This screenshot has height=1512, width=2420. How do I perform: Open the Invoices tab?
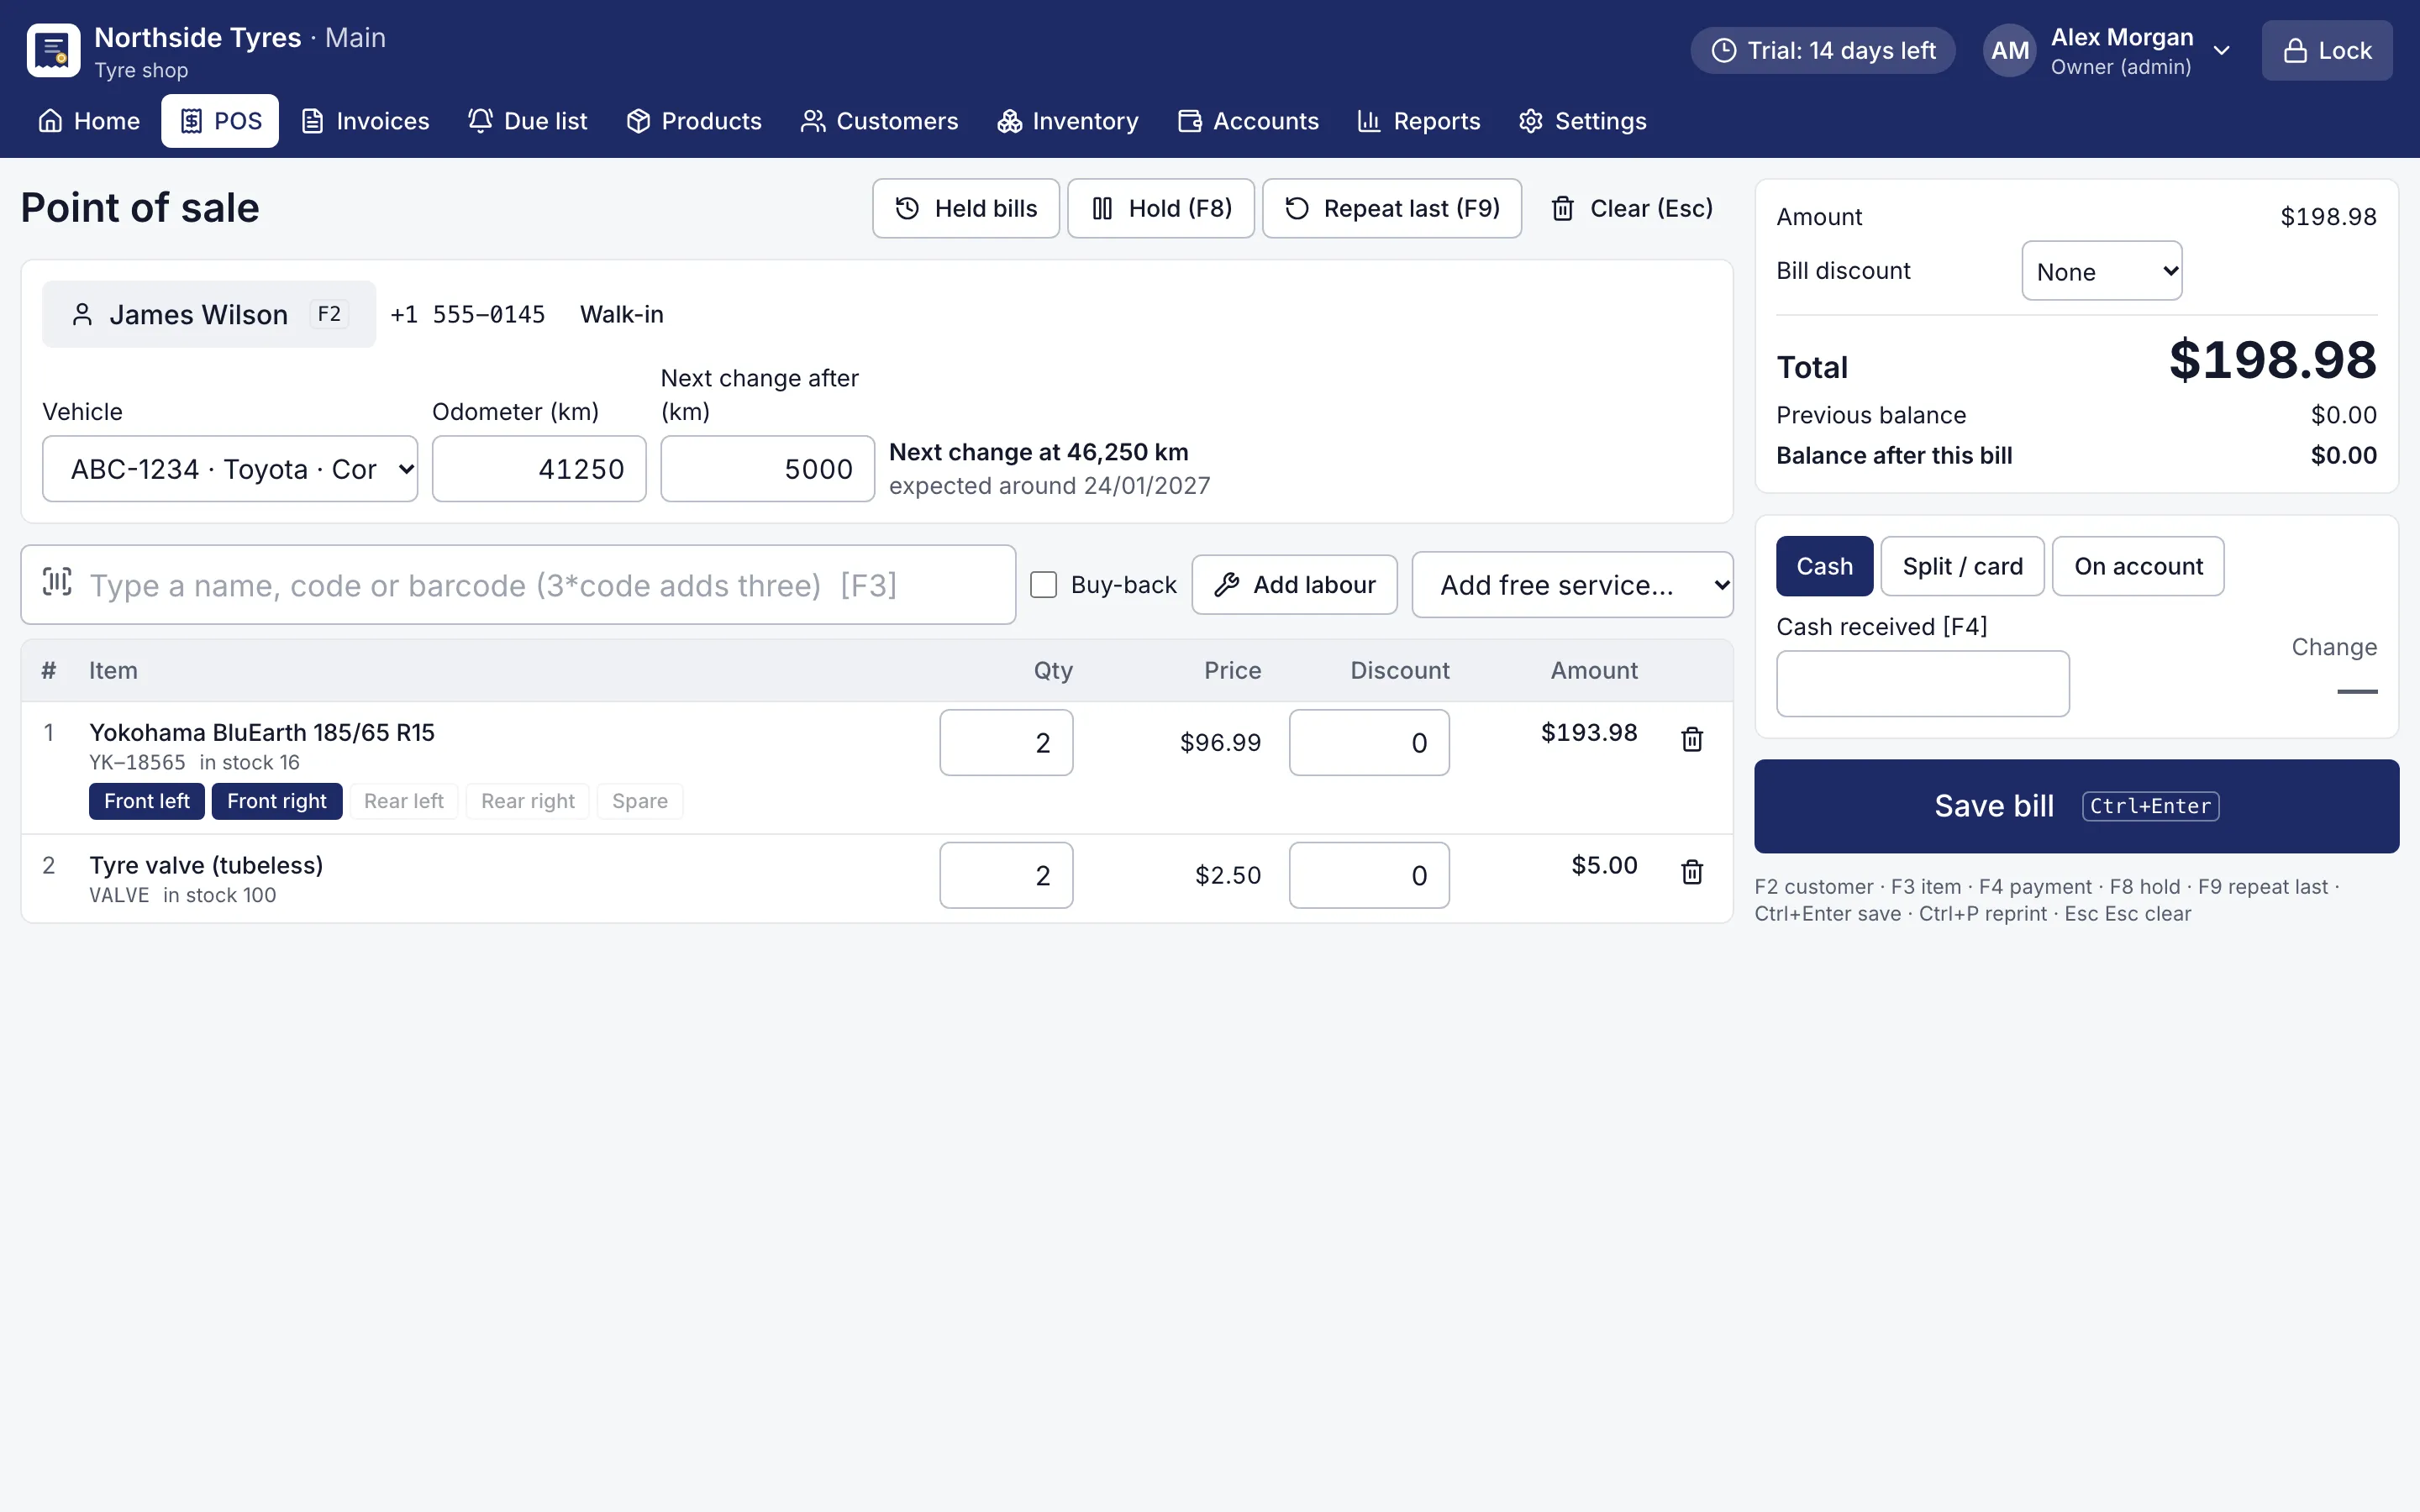coord(366,121)
